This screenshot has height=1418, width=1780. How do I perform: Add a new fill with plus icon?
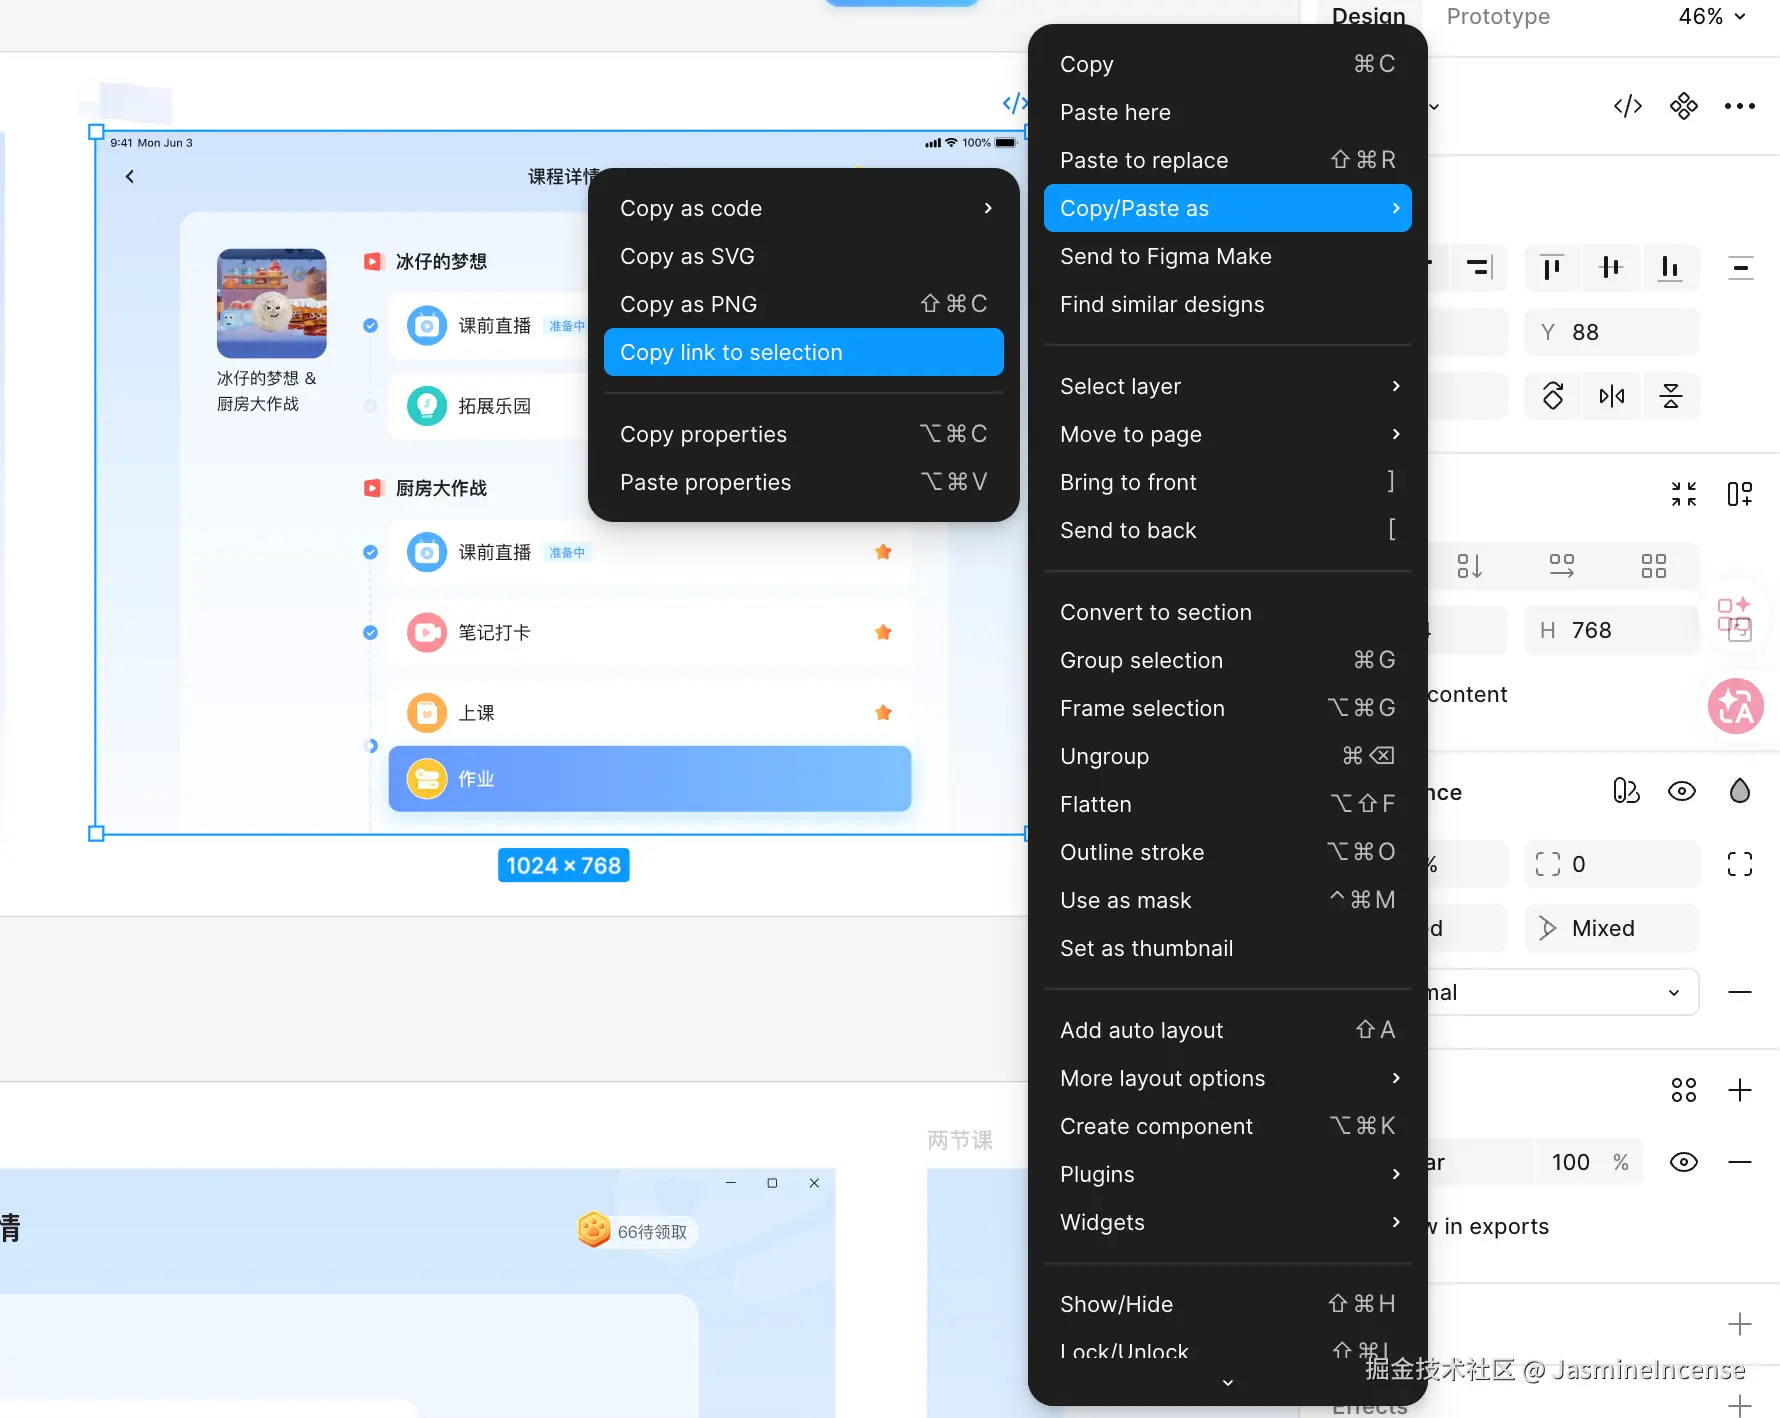tap(1740, 1090)
